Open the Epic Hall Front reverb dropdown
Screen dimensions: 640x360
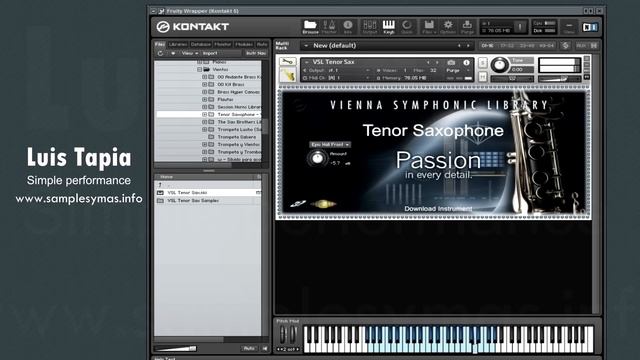(330, 144)
